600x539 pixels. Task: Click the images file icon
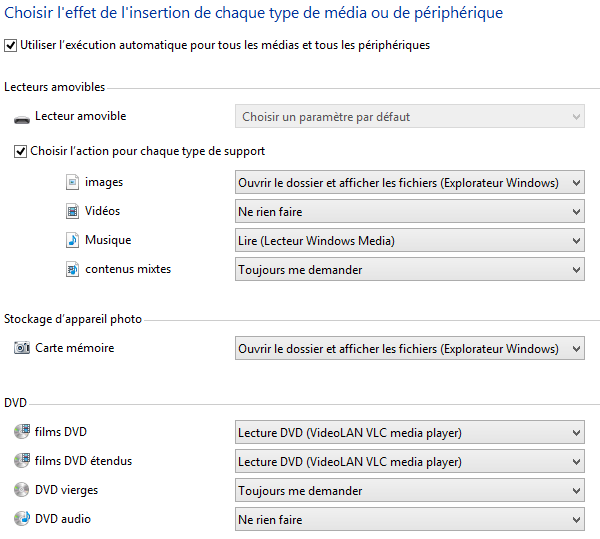[x=72, y=182]
